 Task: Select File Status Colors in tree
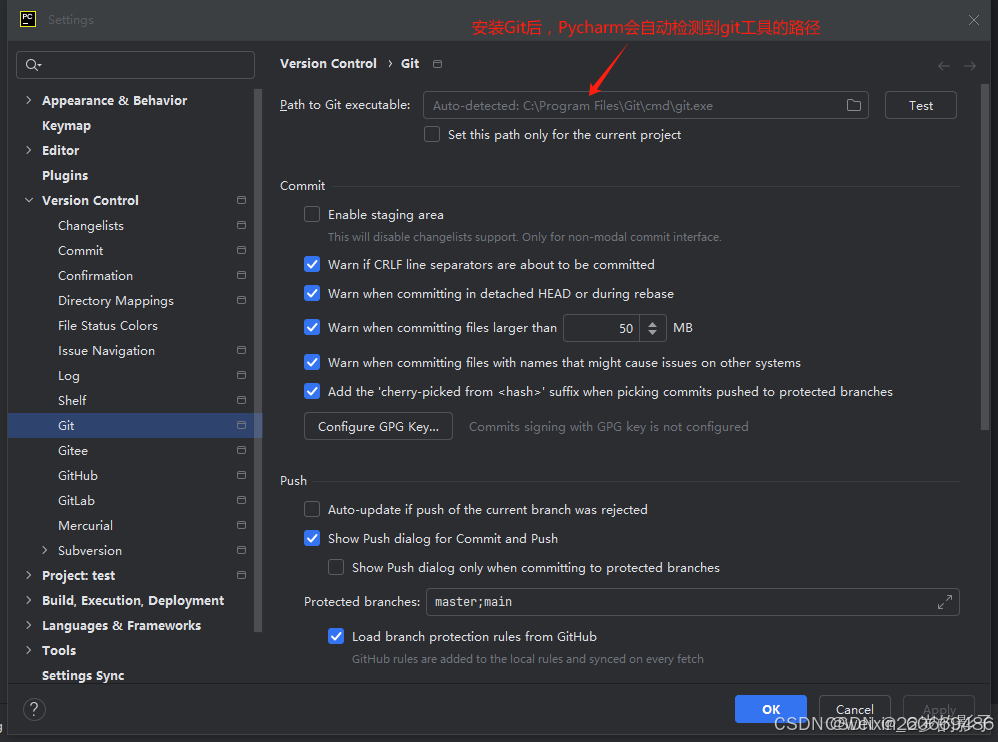pos(108,326)
